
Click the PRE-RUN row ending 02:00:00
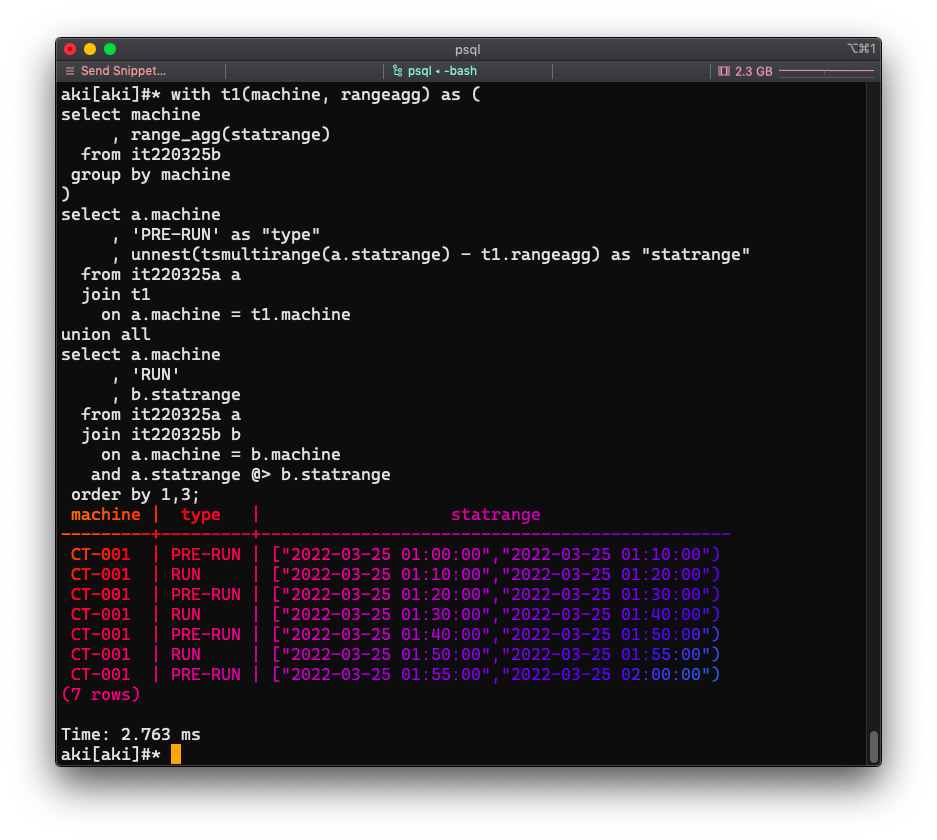point(395,675)
